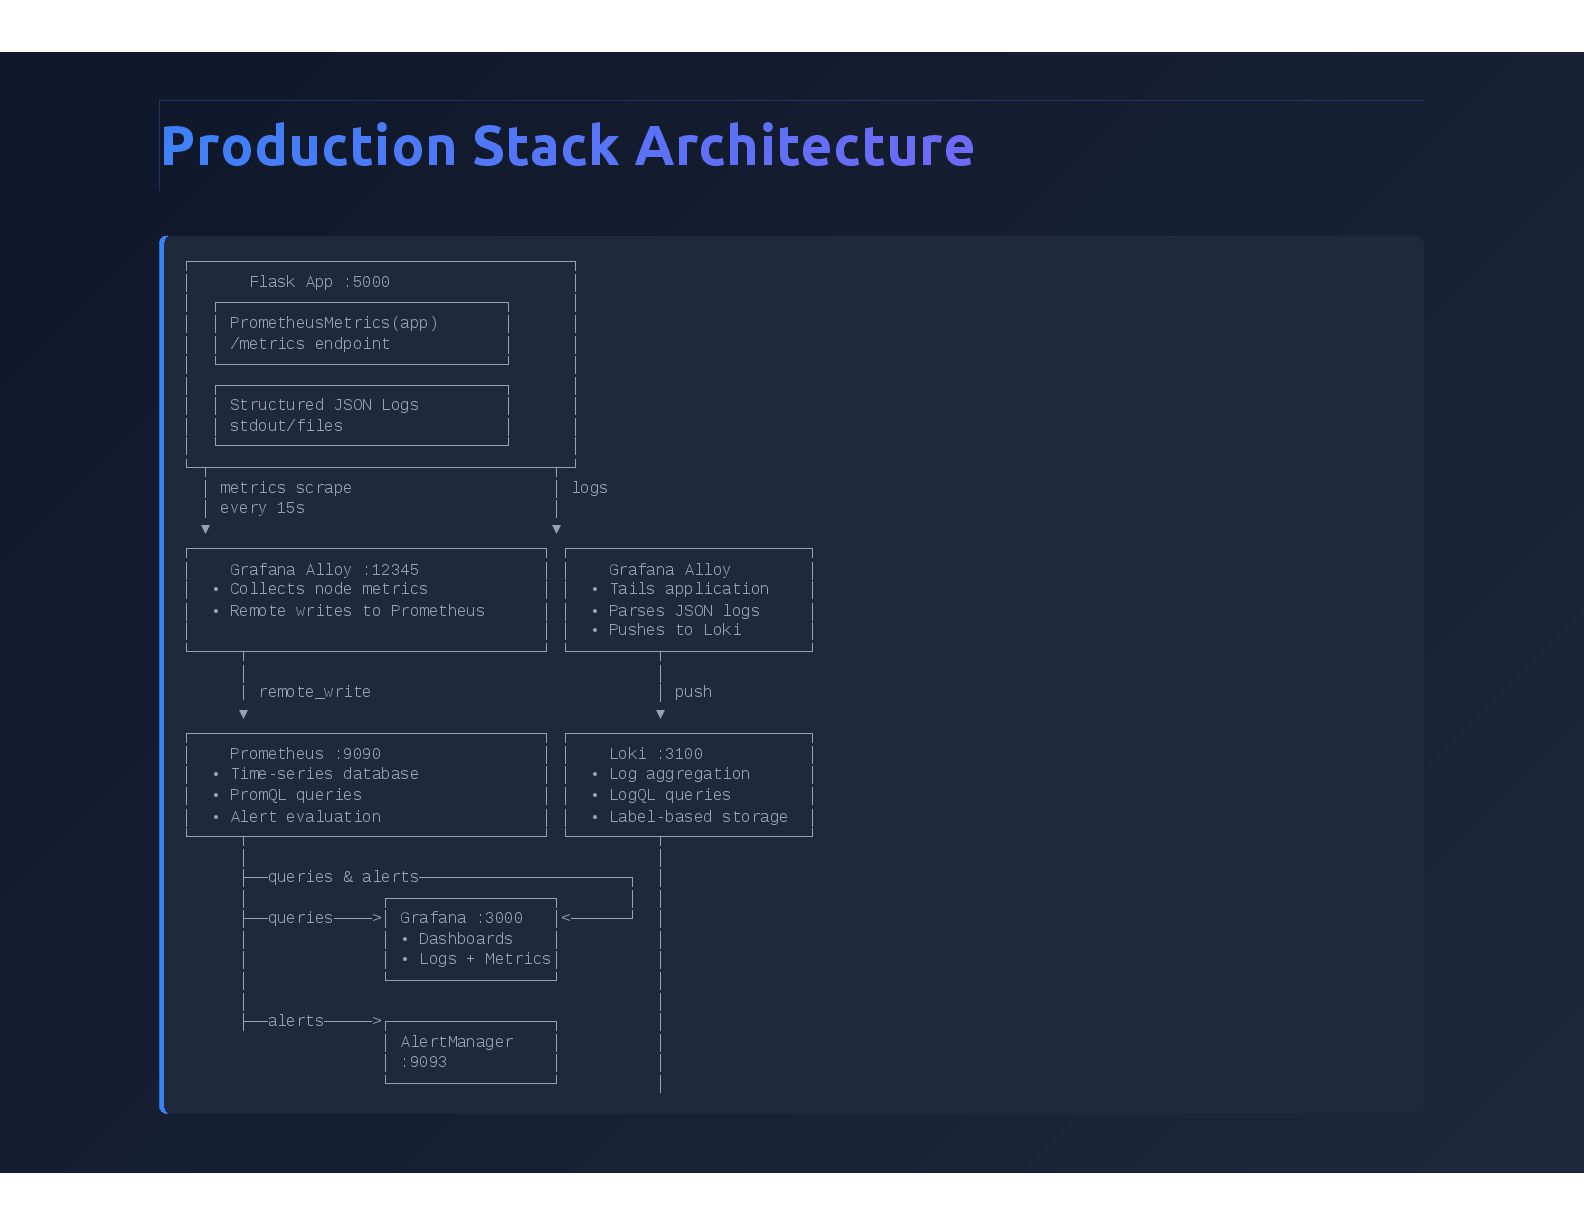The height and width of the screenshot is (1224, 1584).
Task: Click the 'alerts' arrow label
Action: (x=295, y=1021)
